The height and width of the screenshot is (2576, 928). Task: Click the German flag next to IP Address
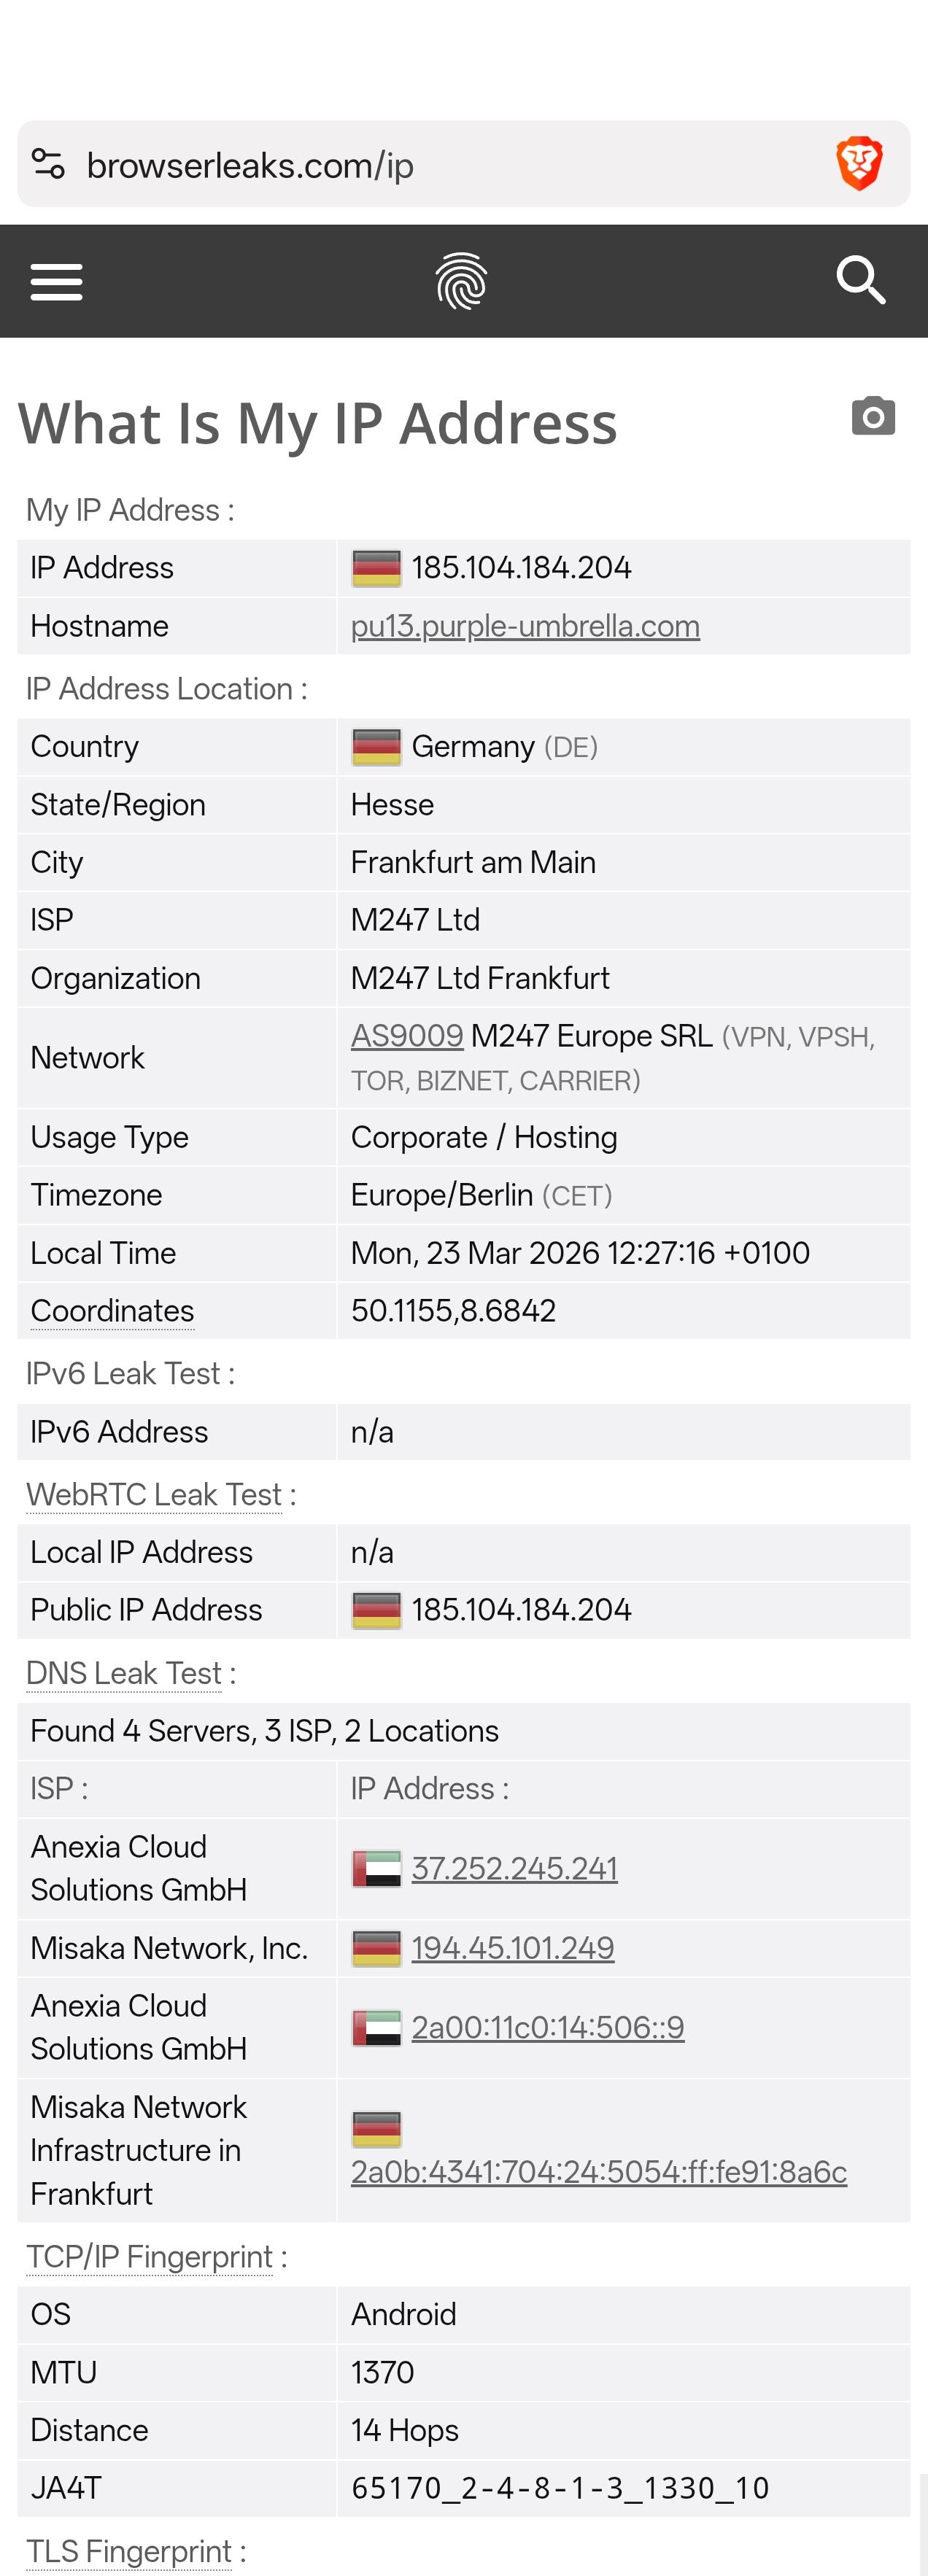pyautogui.click(x=376, y=568)
